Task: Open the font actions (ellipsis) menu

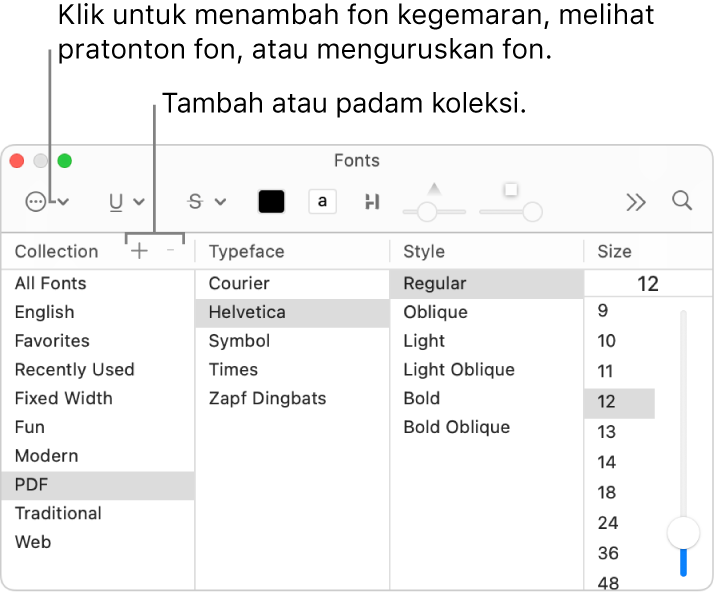Action: coord(47,201)
